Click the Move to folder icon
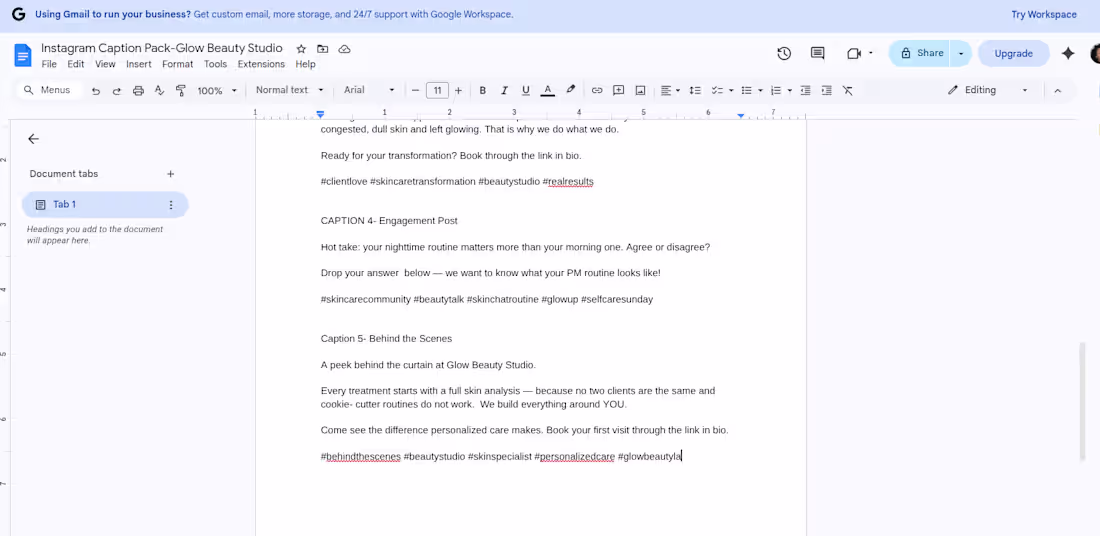 (x=323, y=49)
